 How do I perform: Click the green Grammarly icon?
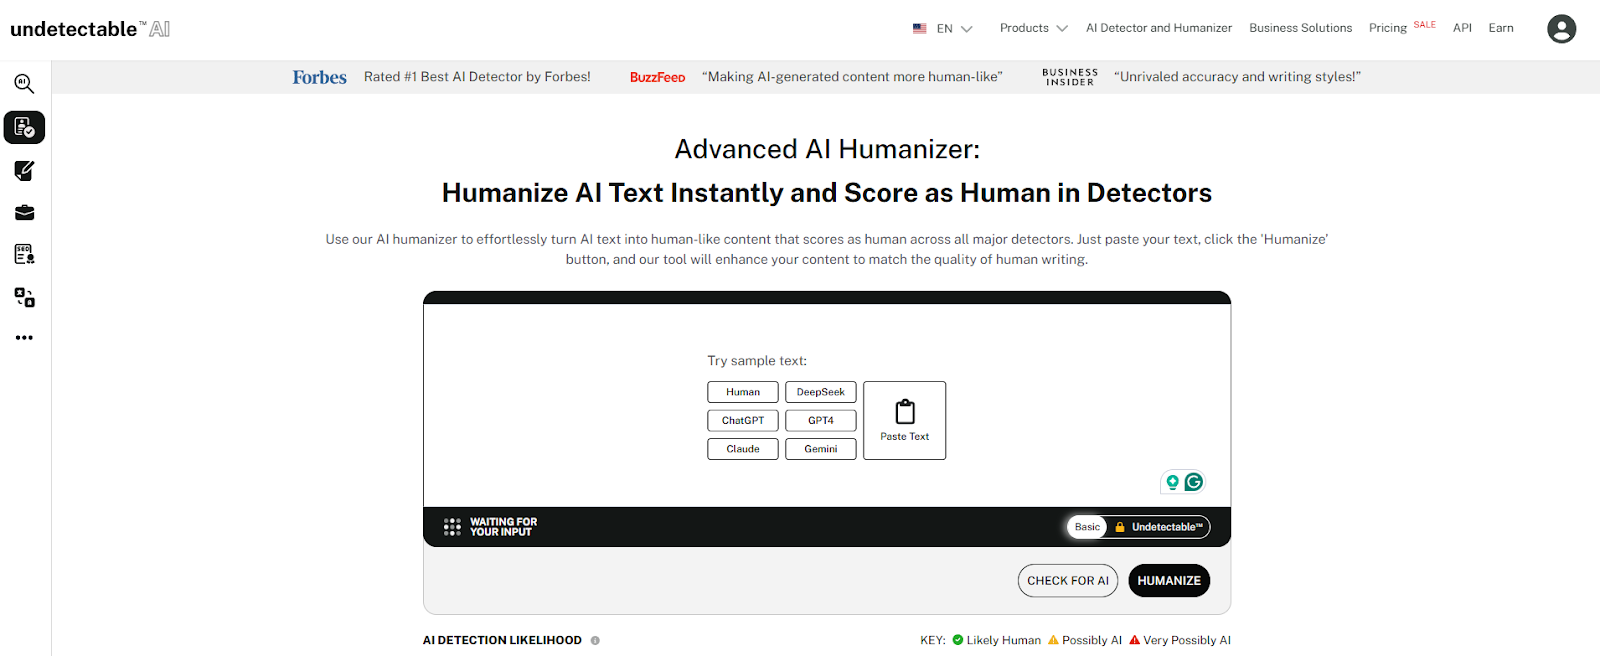pos(1193,482)
